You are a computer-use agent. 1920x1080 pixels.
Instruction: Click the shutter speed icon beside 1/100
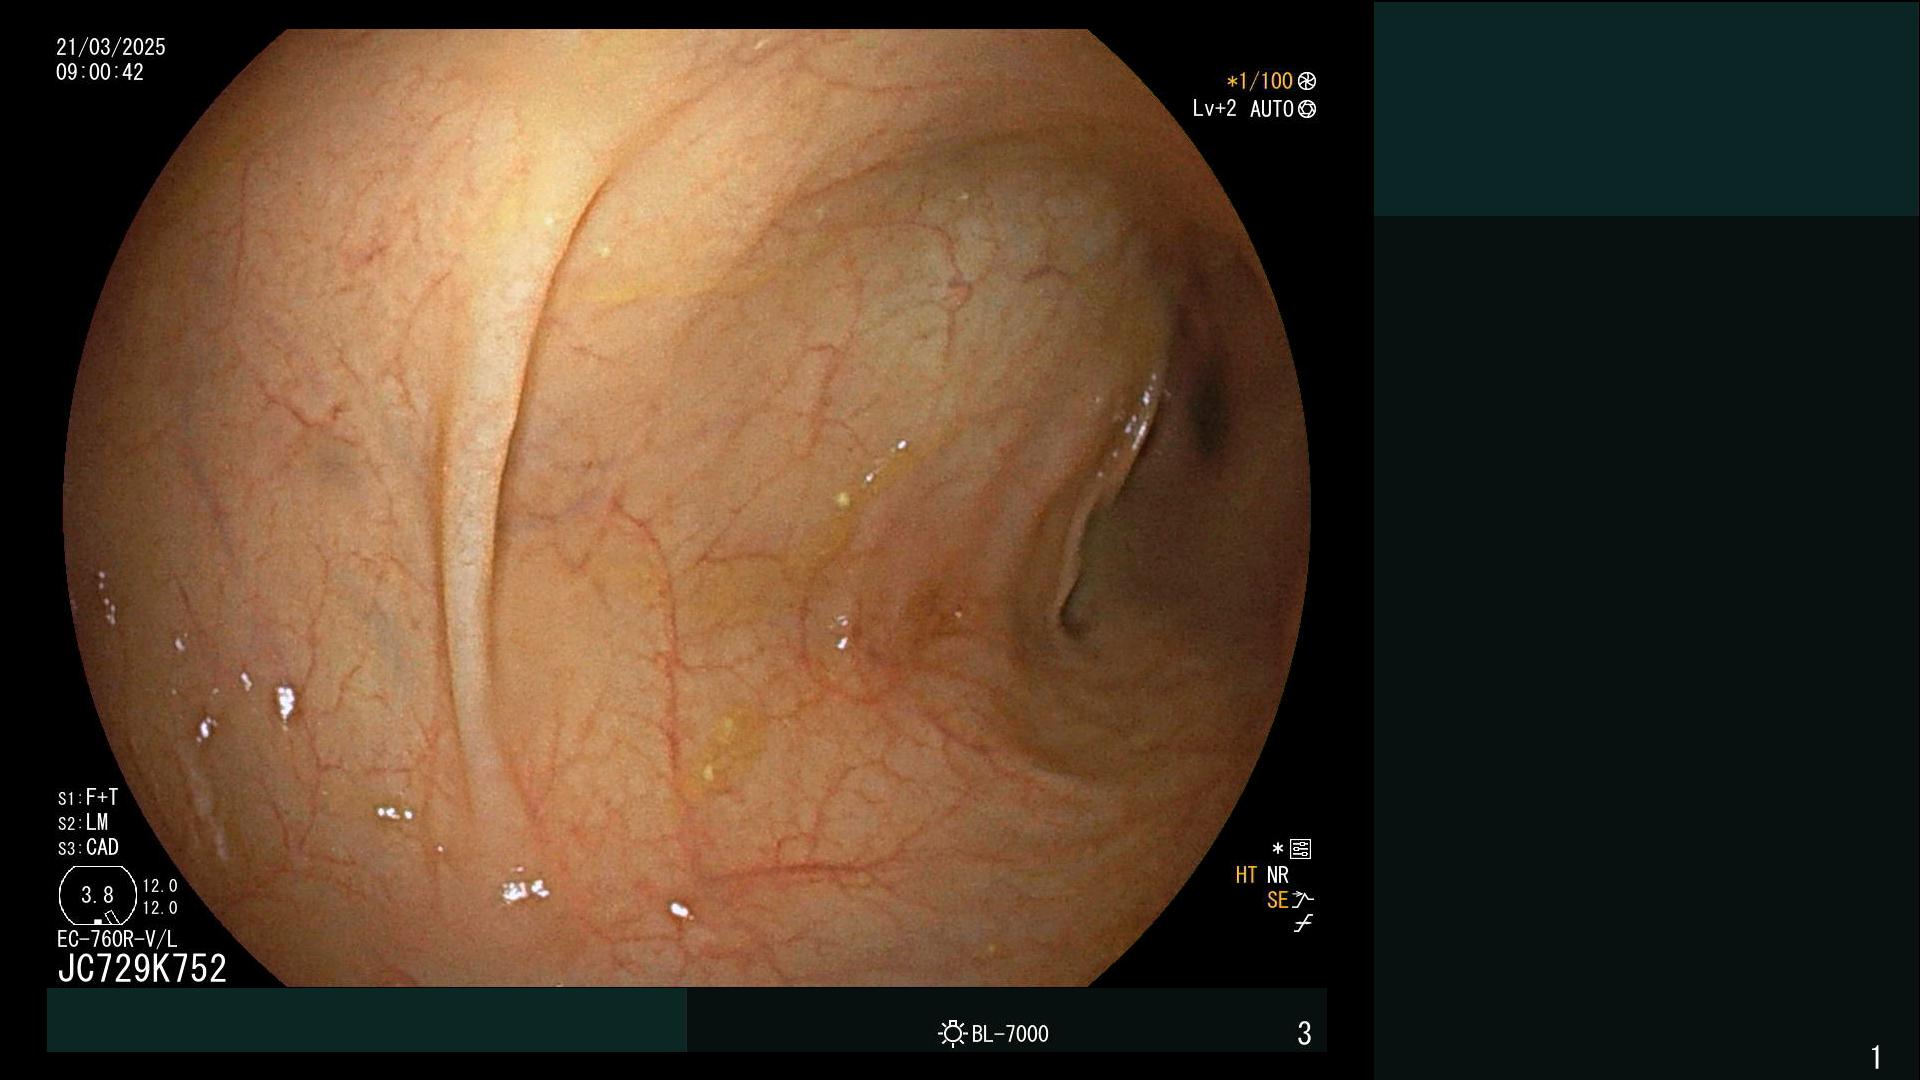[1307, 81]
